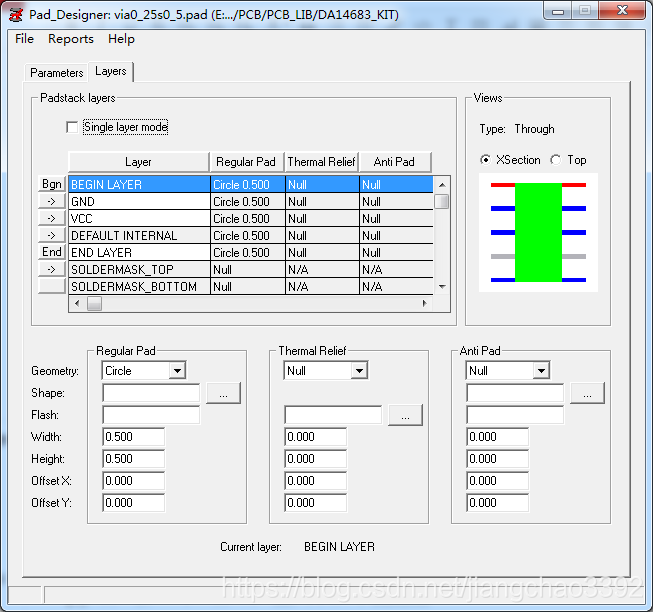
Task: Click the arrow button beside SOLDERMASK_TOP row
Action: coord(52,269)
